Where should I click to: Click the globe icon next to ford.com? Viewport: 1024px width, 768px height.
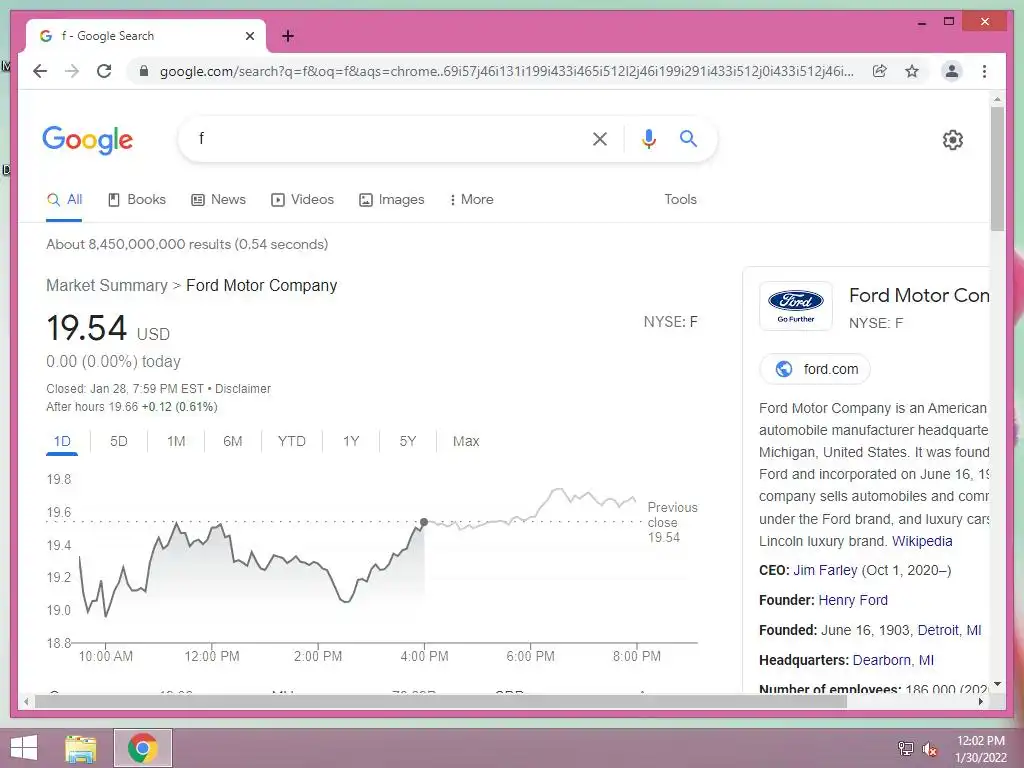pyautogui.click(x=784, y=369)
